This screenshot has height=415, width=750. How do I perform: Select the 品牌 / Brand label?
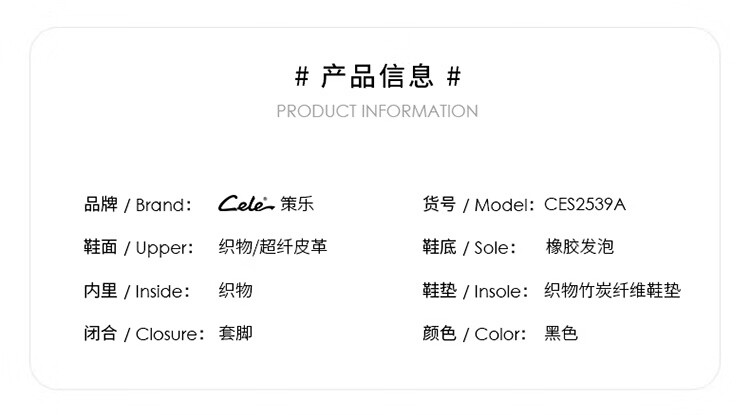(x=138, y=205)
